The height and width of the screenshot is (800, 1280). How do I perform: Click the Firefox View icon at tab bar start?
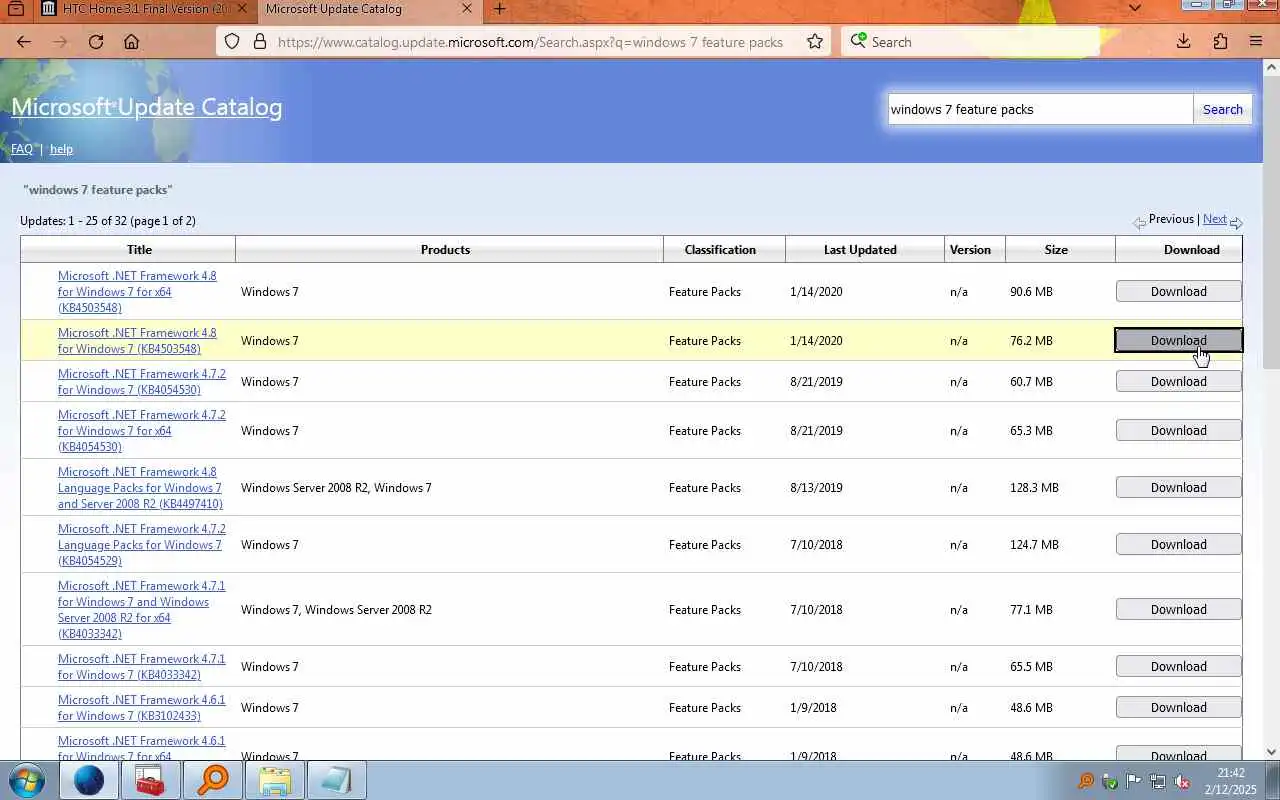(x=16, y=9)
